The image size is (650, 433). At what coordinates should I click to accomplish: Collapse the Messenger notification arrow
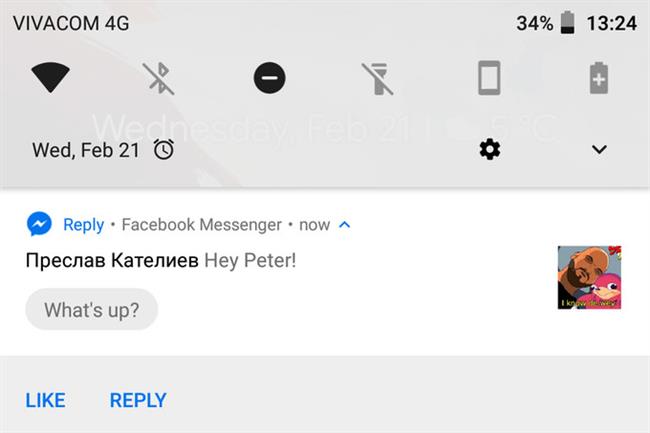point(344,225)
